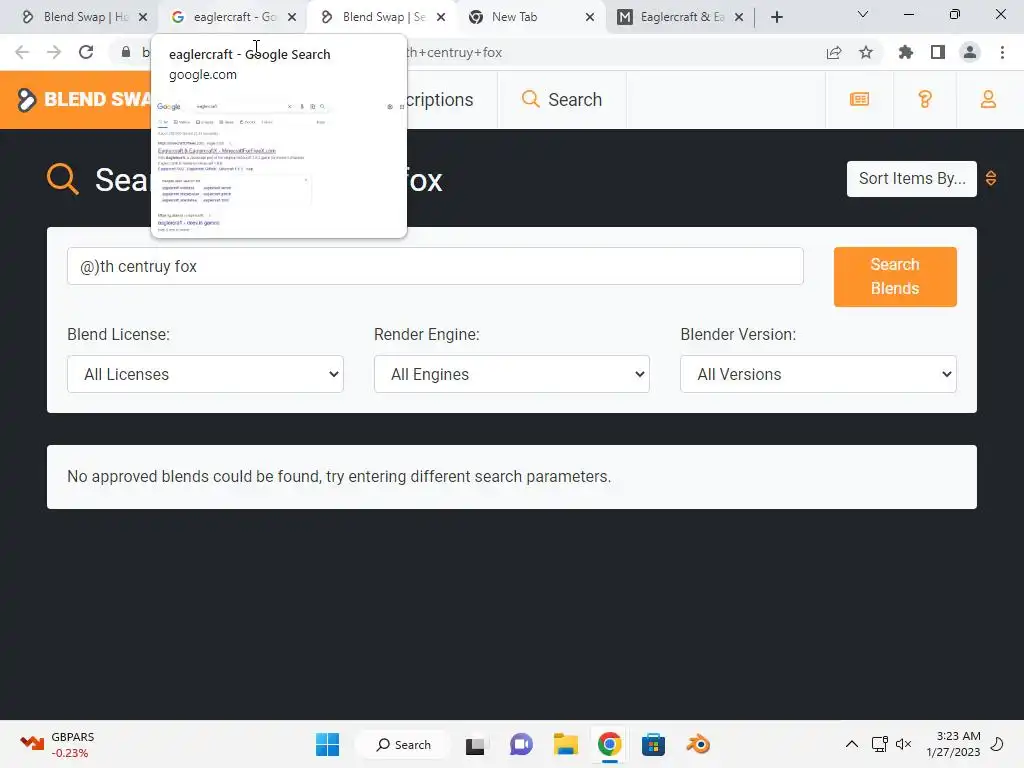This screenshot has width=1024, height=768.
Task: Toggle the muted speaker tray icon
Action: point(903,744)
